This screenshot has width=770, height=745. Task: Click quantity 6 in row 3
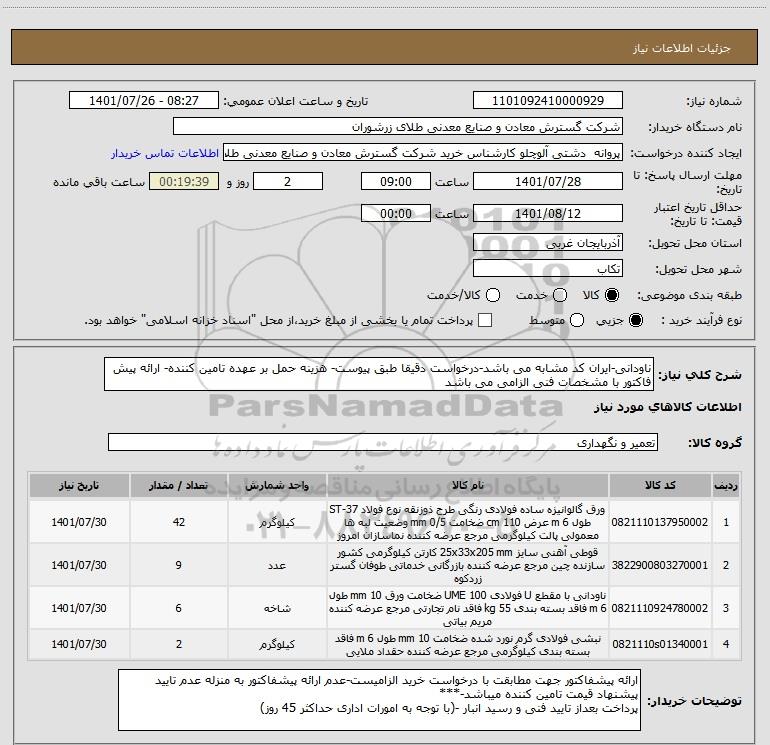tap(179, 608)
